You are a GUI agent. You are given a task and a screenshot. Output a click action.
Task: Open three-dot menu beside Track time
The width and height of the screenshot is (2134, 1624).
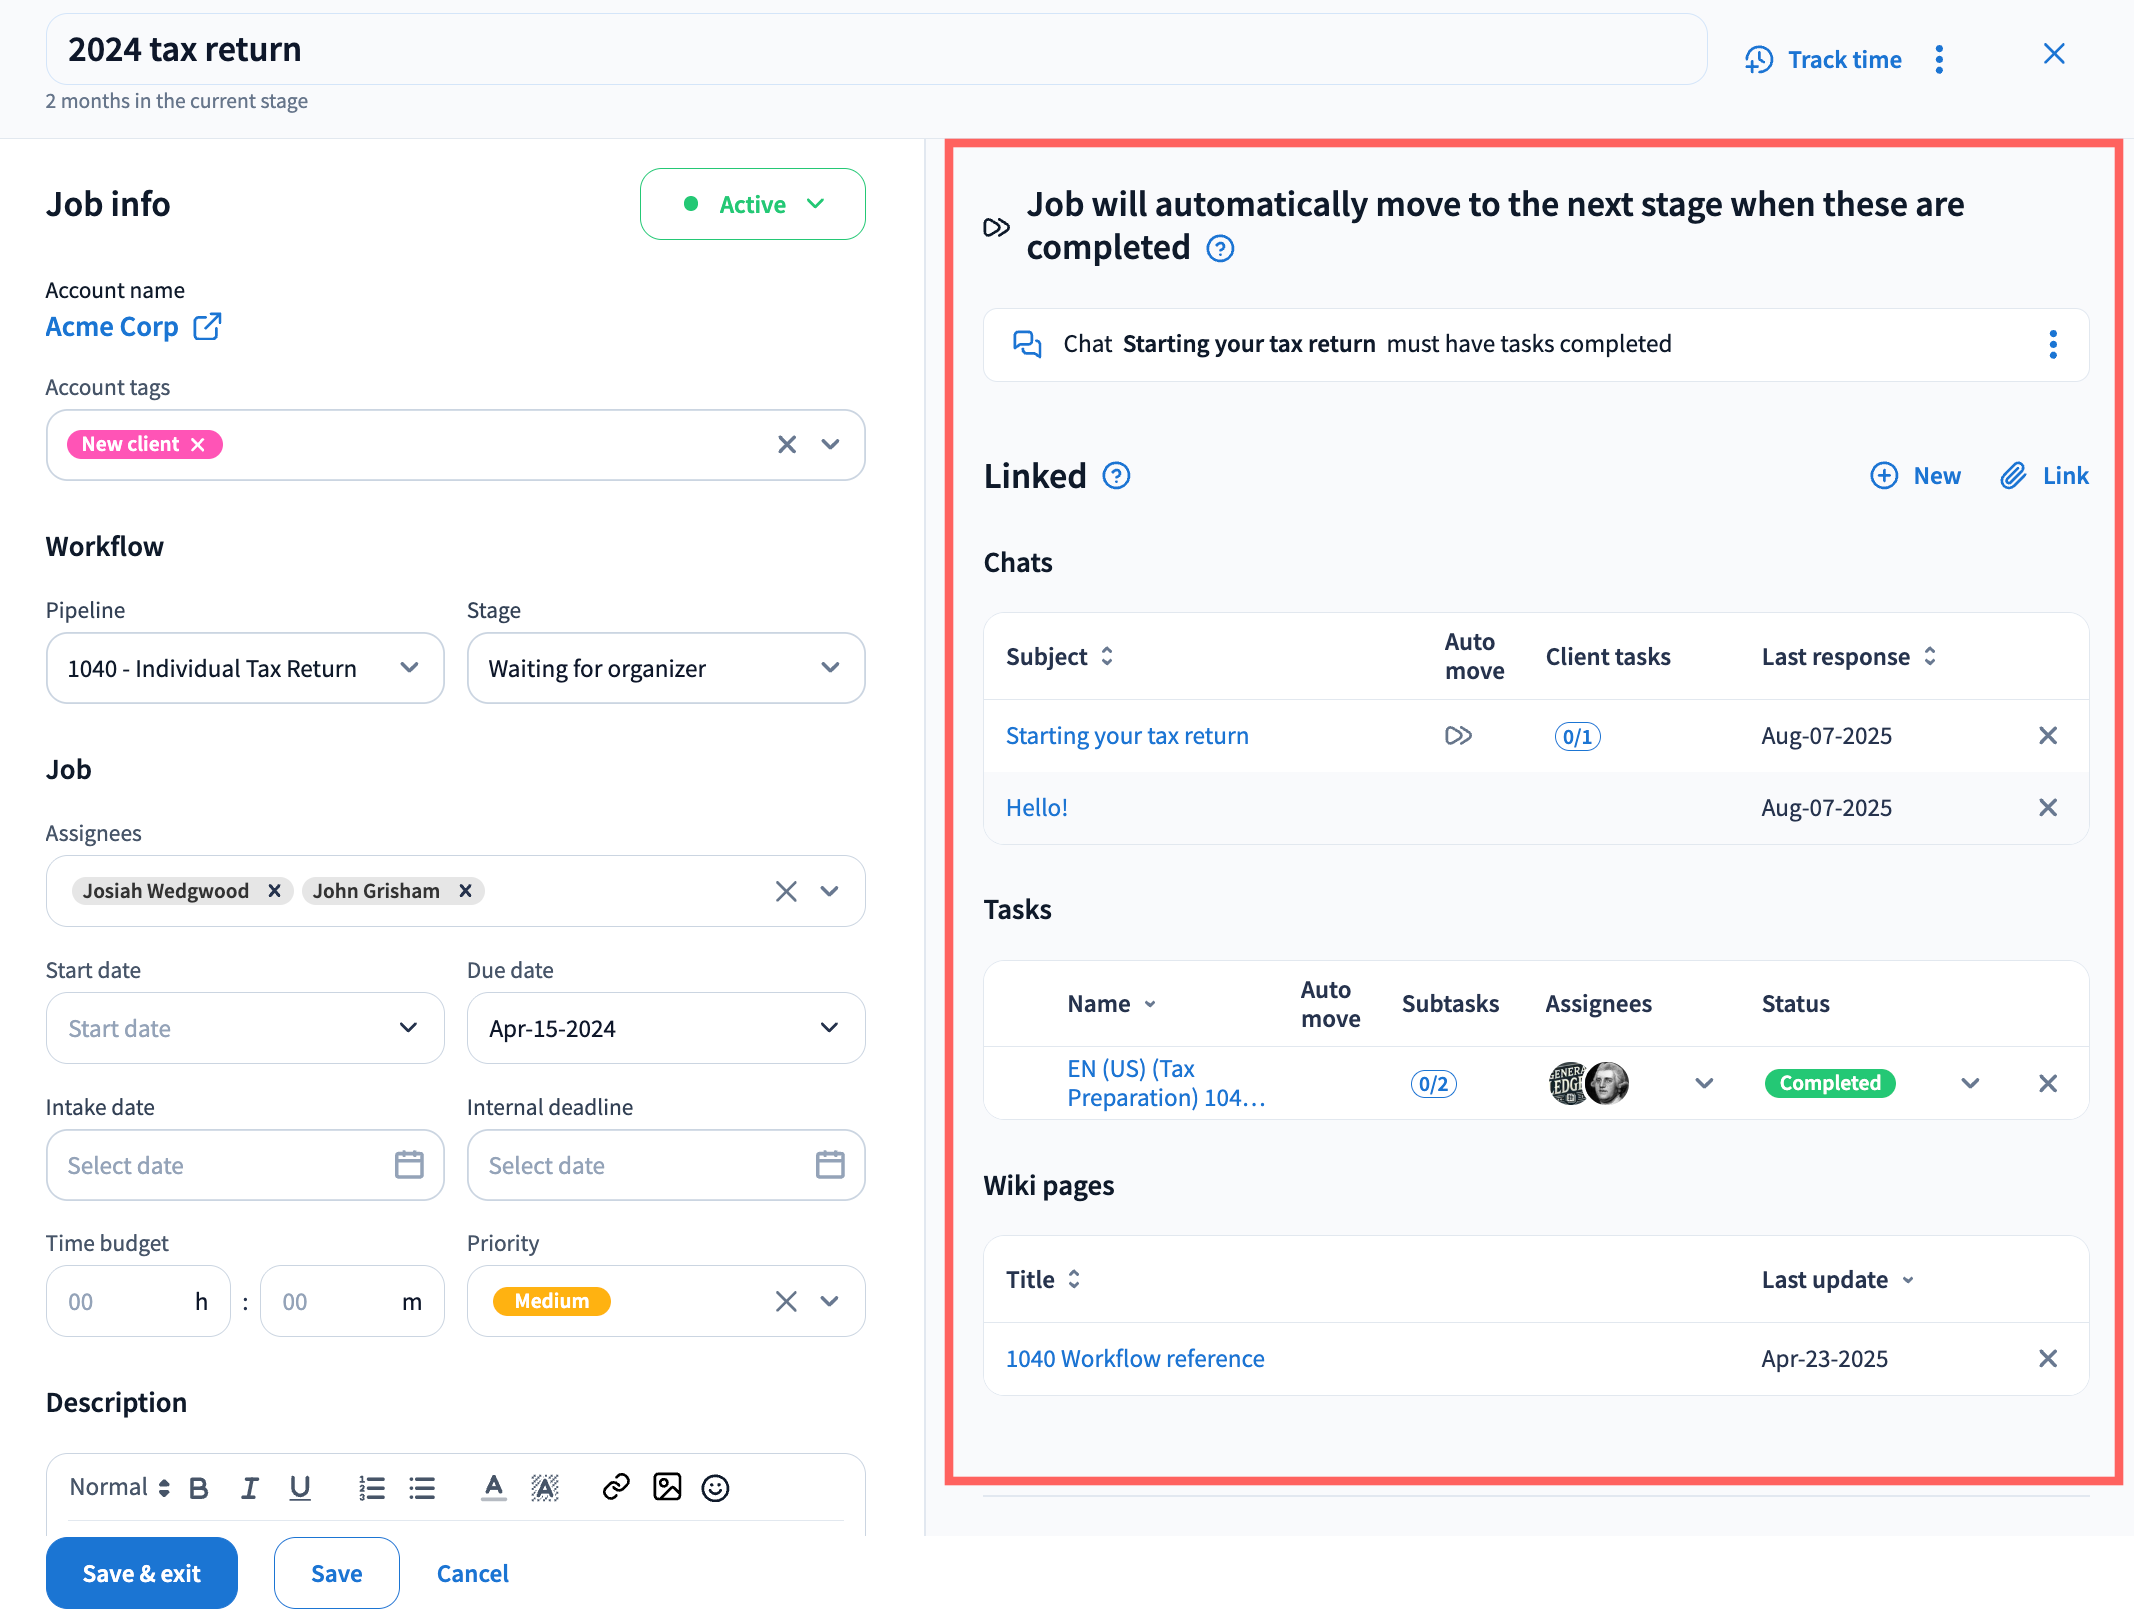[x=1939, y=60]
